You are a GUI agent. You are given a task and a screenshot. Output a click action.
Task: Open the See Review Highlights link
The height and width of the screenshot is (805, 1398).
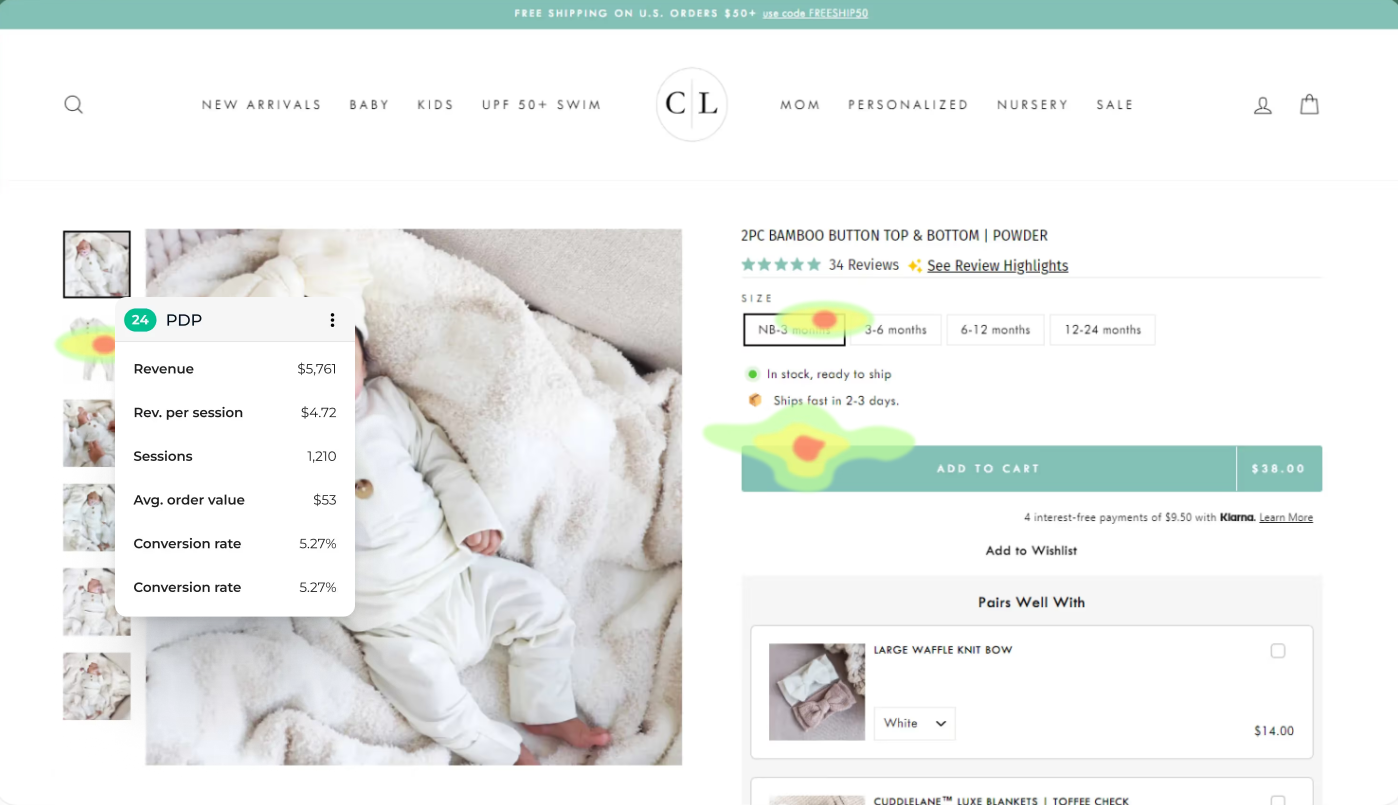click(997, 266)
